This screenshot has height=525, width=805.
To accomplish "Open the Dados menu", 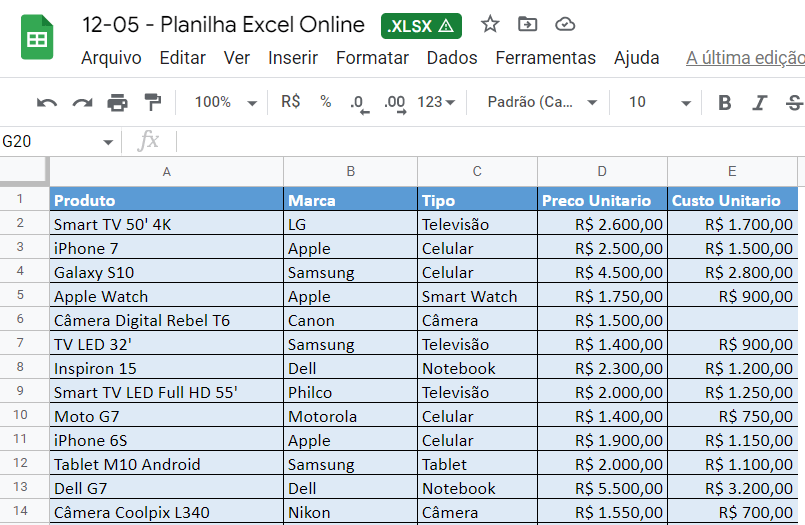I will pyautogui.click(x=452, y=58).
